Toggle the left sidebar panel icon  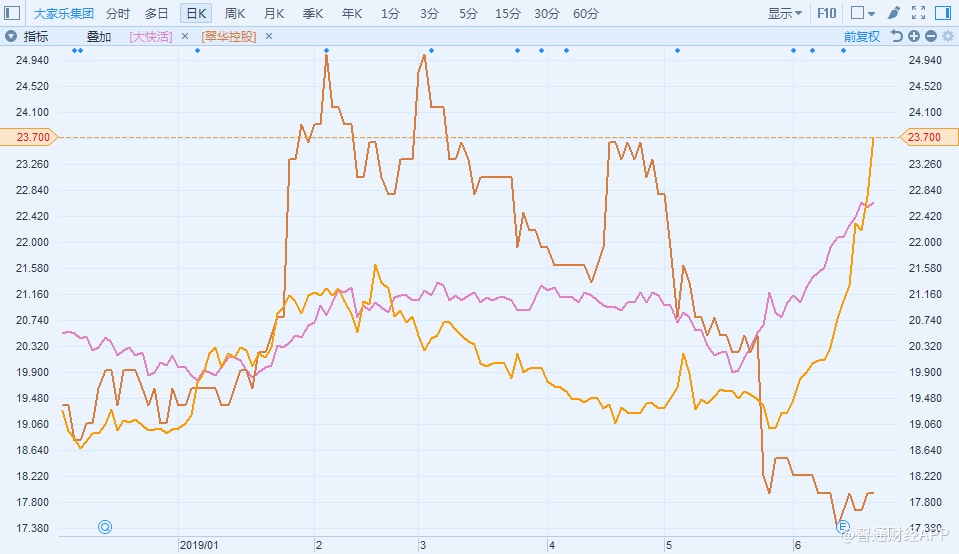[x=13, y=13]
